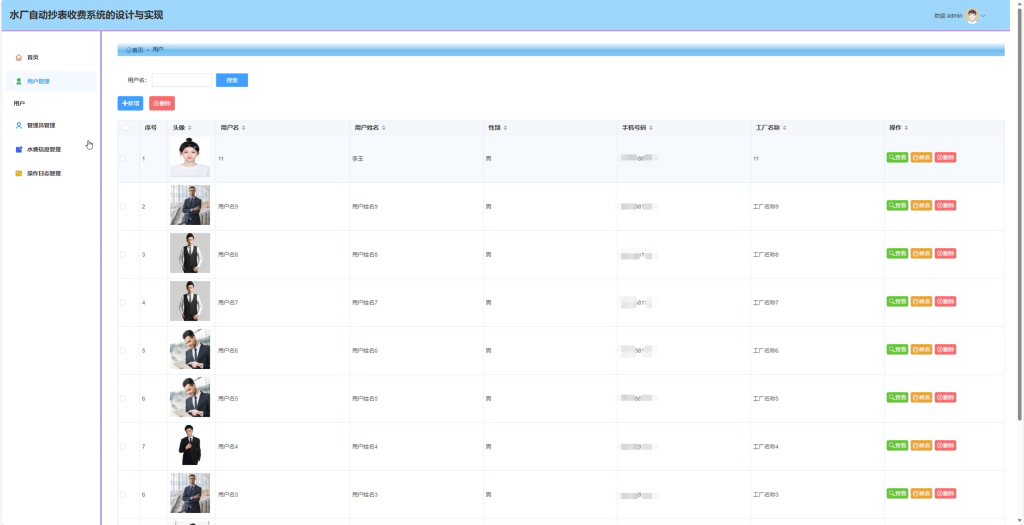
Task: Sort by the 用户姓名 column arrows
Action: coord(383,128)
